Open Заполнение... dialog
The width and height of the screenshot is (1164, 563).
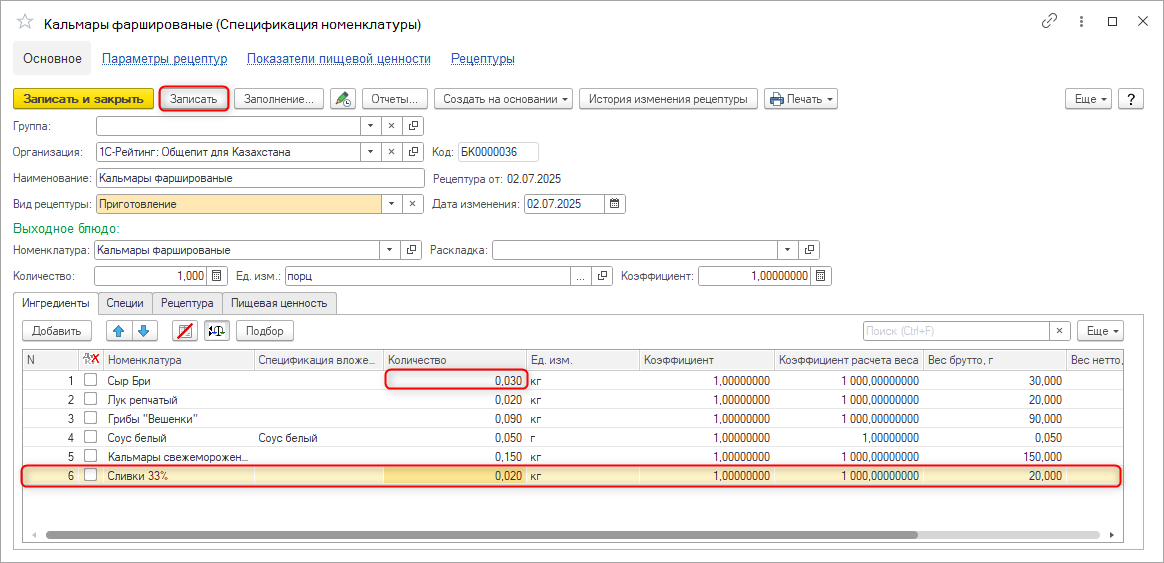pos(279,99)
